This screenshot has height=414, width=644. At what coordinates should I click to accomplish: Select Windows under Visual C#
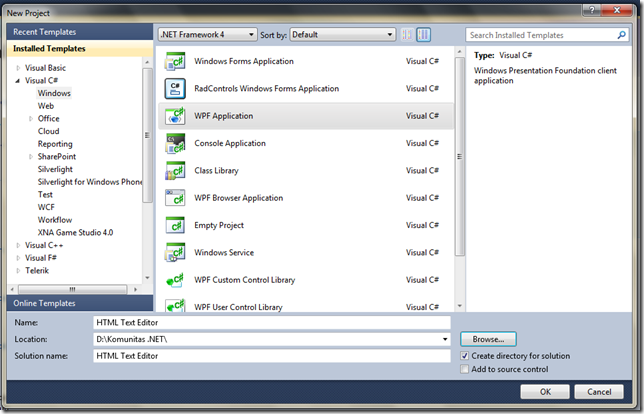[54, 93]
